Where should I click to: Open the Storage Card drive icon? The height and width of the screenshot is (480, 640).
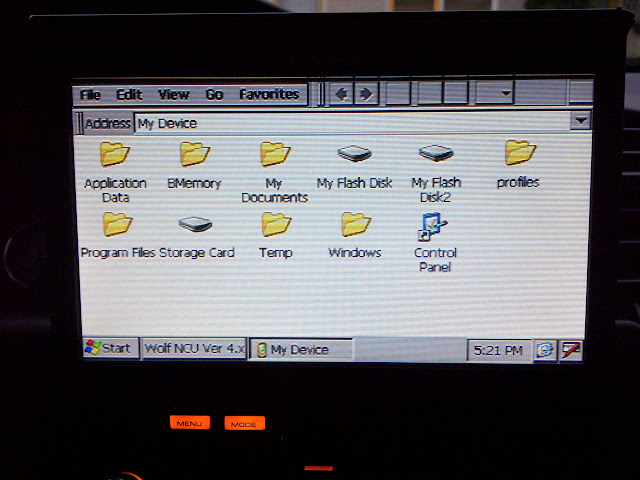tap(195, 224)
